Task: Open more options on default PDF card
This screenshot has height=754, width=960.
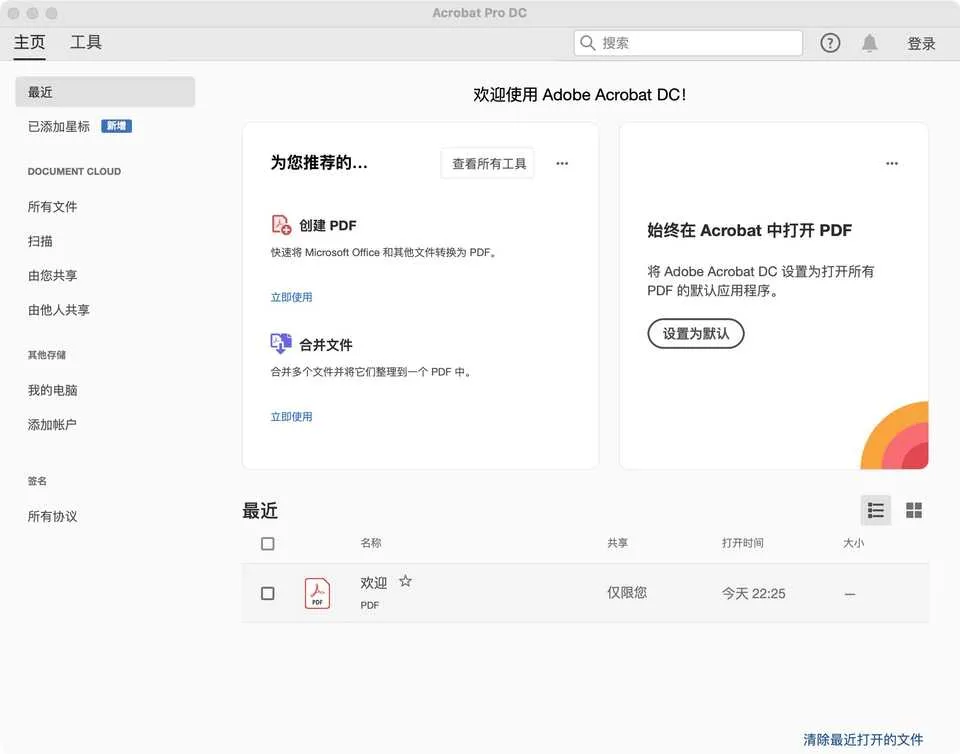Action: 892,163
